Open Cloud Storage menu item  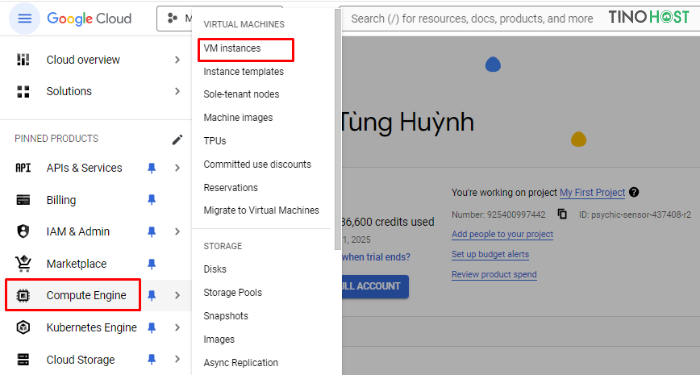[x=80, y=359]
